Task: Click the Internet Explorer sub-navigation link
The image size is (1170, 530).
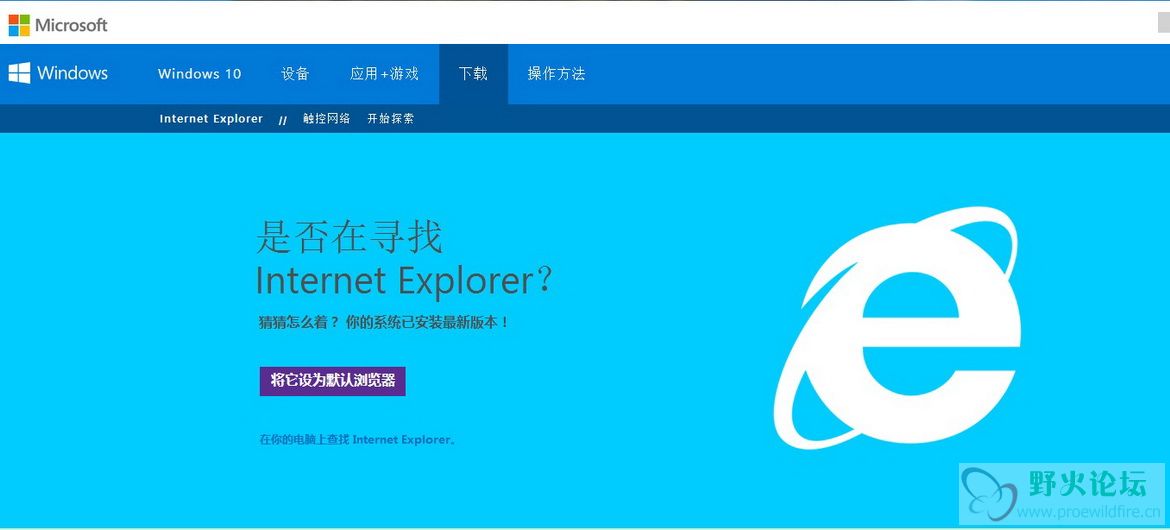Action: tap(211, 119)
